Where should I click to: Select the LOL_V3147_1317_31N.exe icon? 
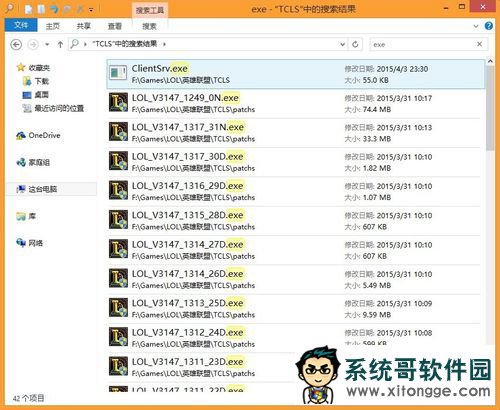point(118,132)
